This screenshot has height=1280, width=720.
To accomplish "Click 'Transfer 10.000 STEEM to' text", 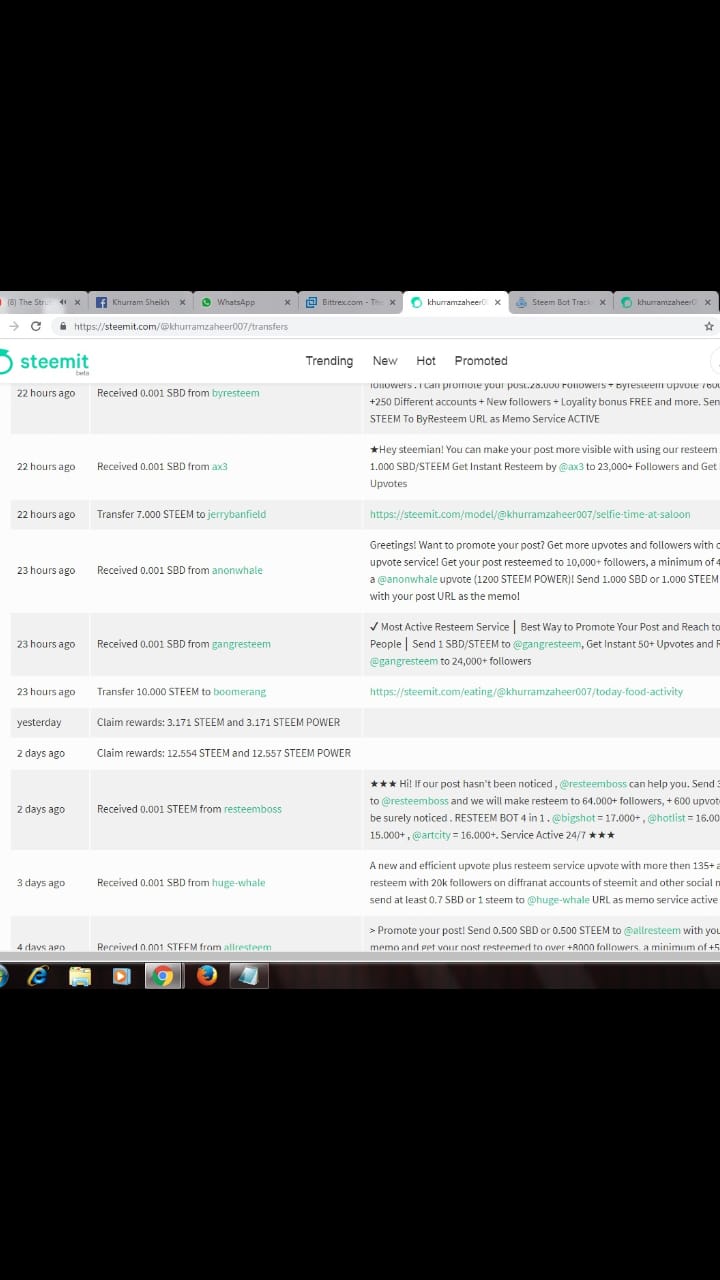I will point(153,692).
